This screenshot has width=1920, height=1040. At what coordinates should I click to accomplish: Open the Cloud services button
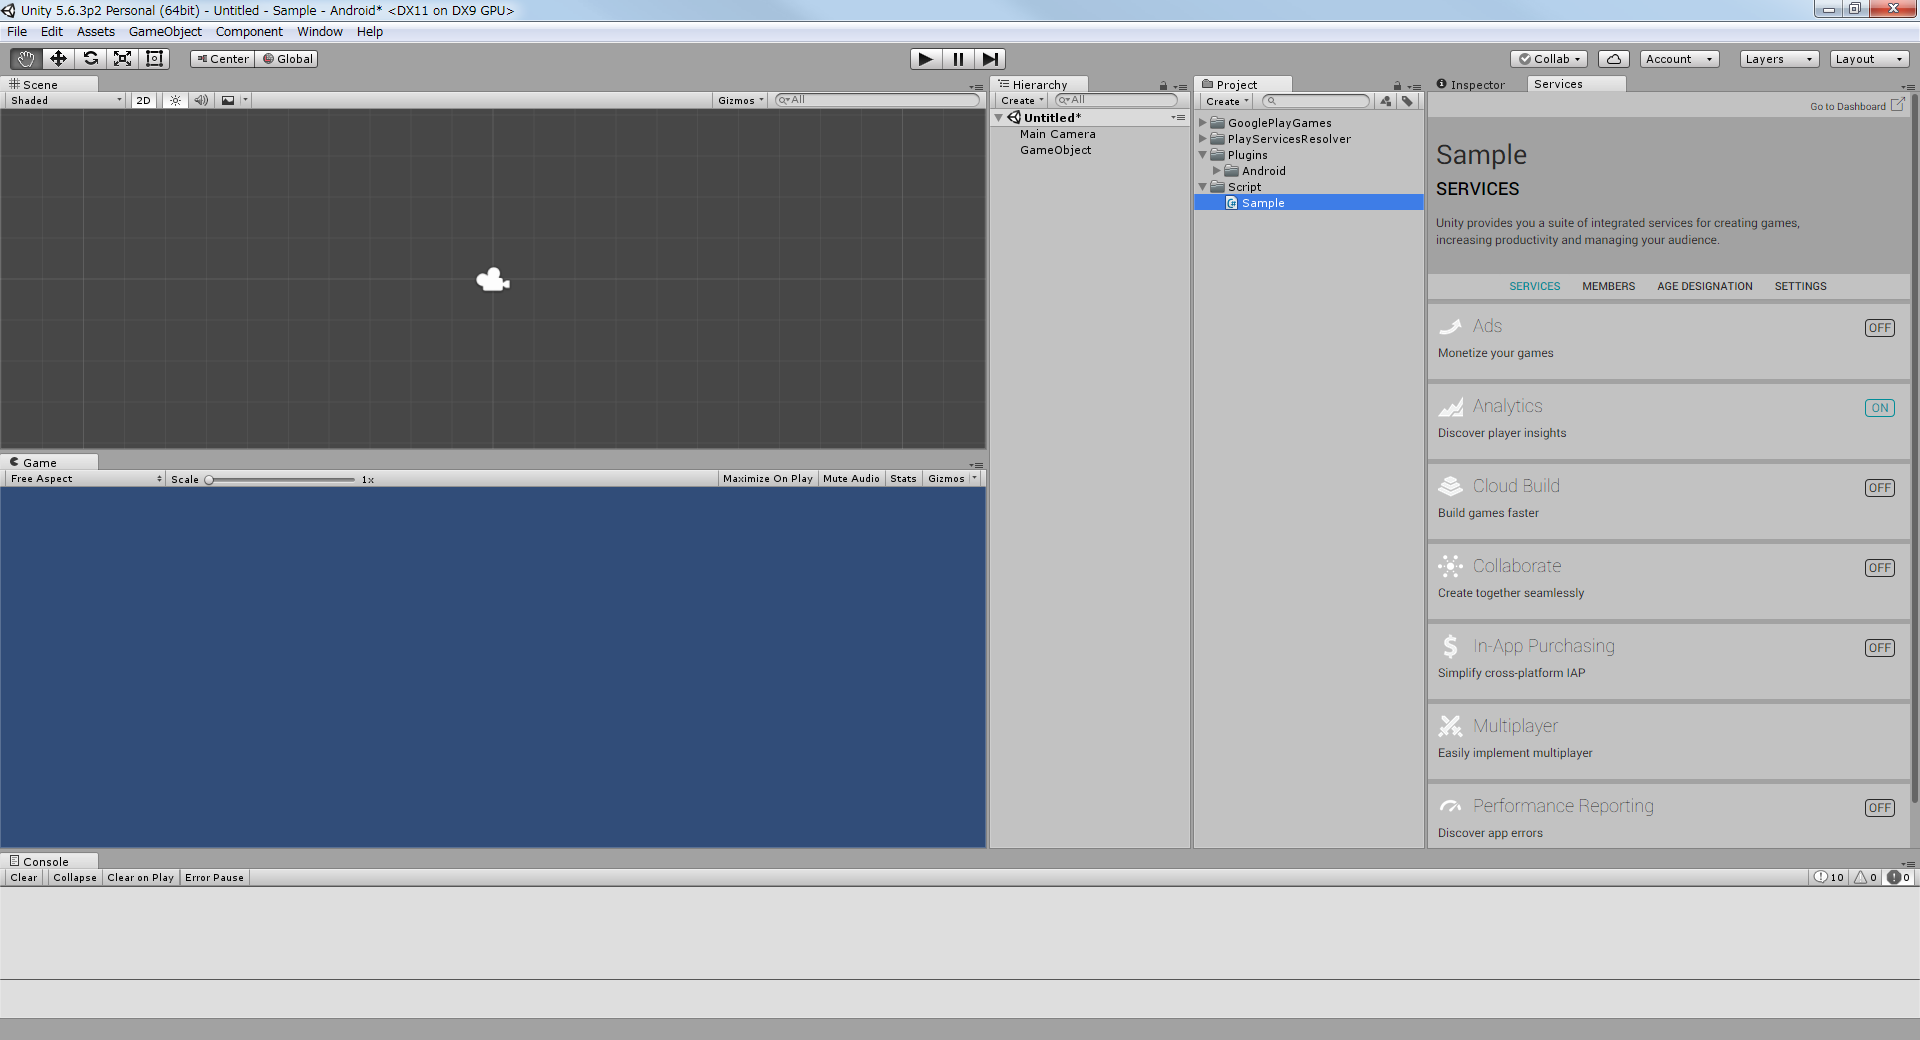pos(1614,59)
